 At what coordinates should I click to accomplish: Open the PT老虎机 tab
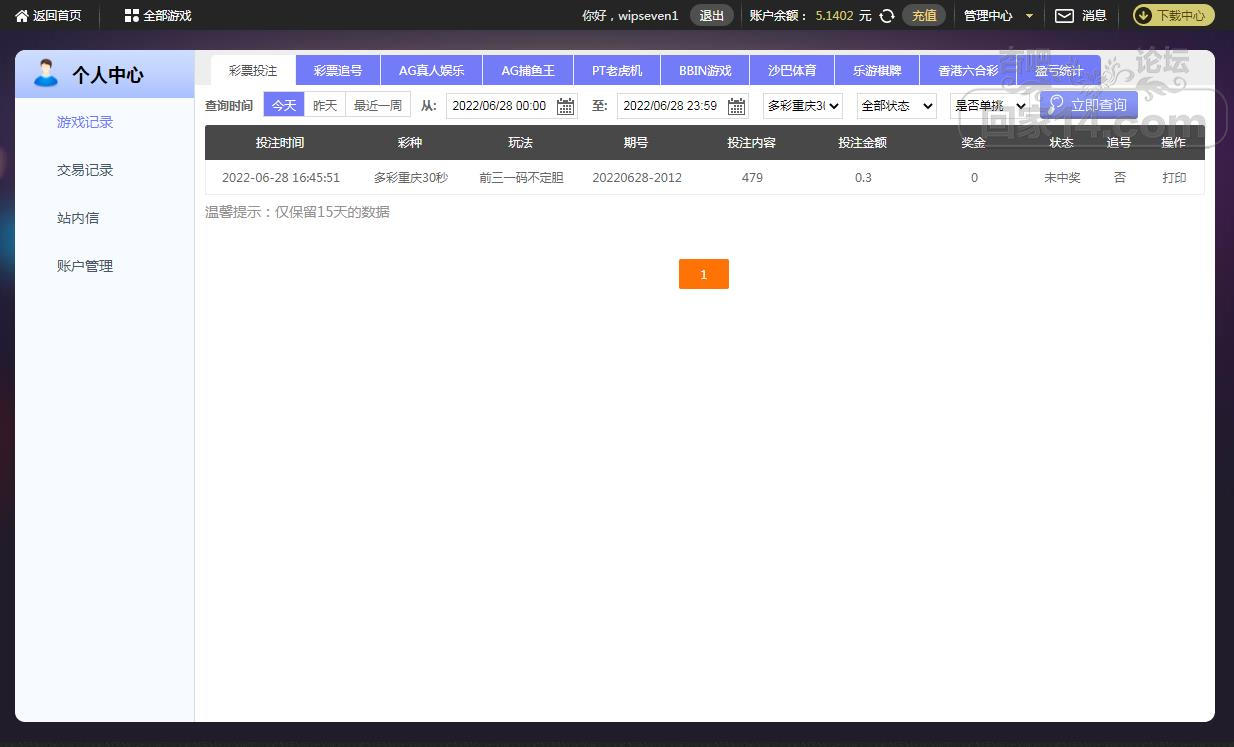[x=617, y=71]
